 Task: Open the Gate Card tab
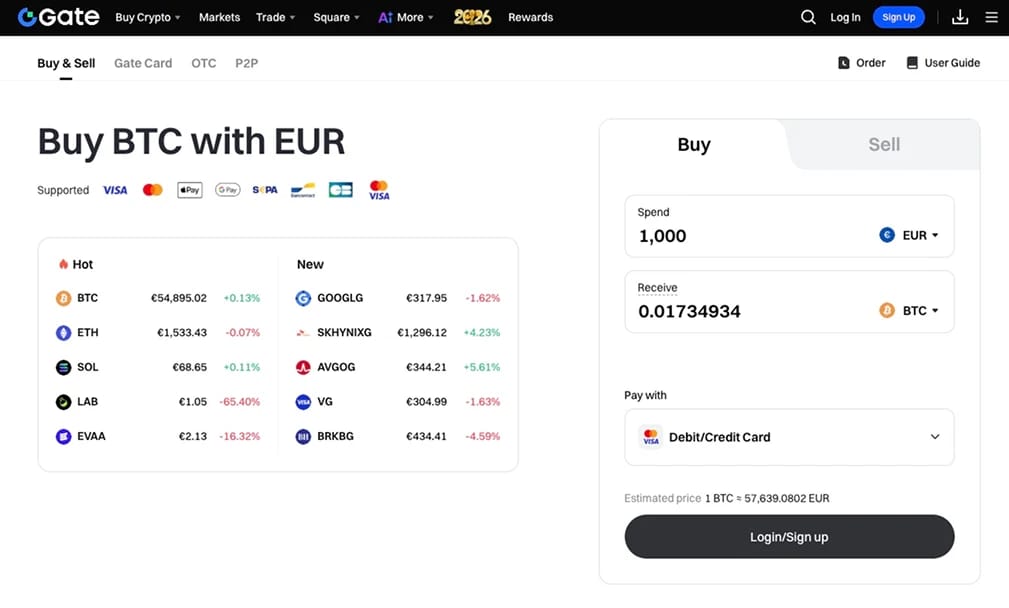pos(143,63)
